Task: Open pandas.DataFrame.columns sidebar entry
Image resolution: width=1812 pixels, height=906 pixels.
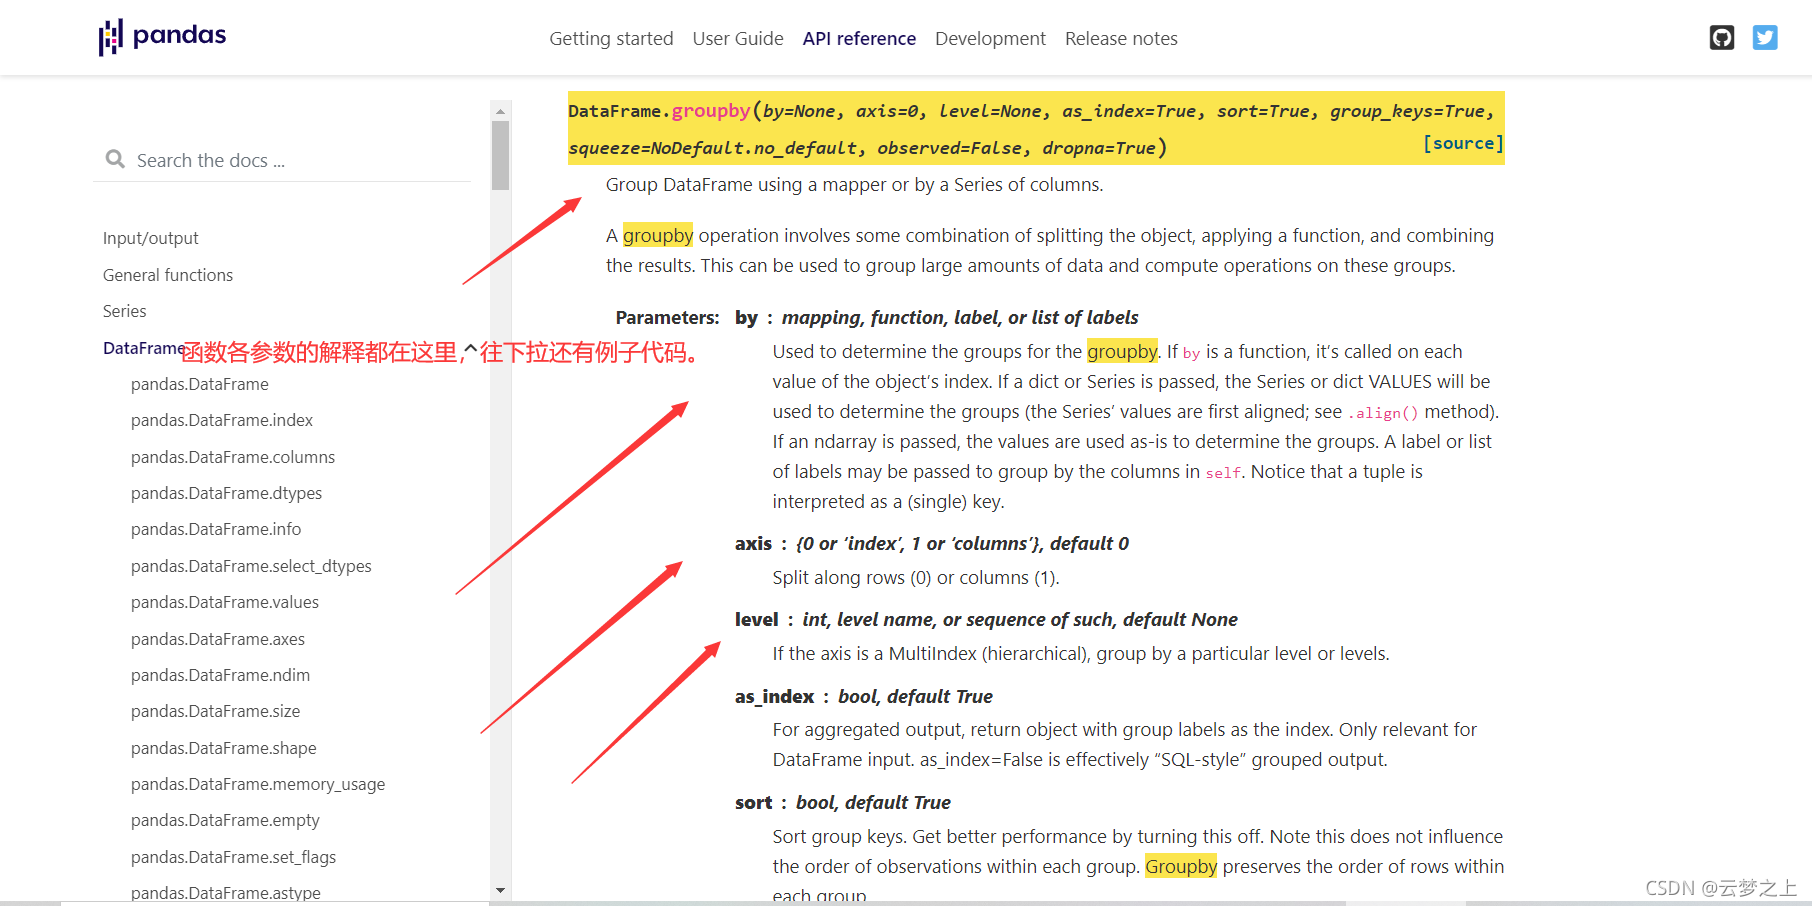Action: click(x=233, y=457)
